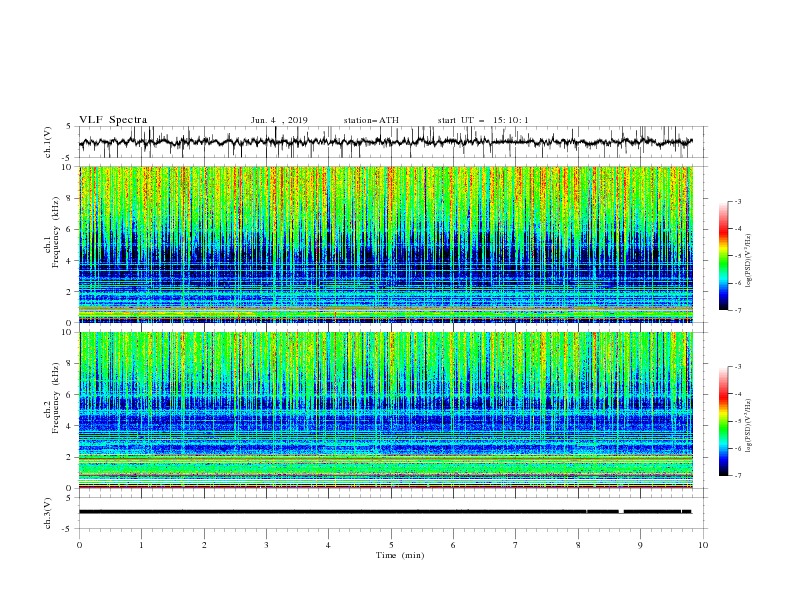Click the ch.1 spectrogram color scale bar
Screen dimensions: 792x612
pyautogui.click(x=723, y=256)
